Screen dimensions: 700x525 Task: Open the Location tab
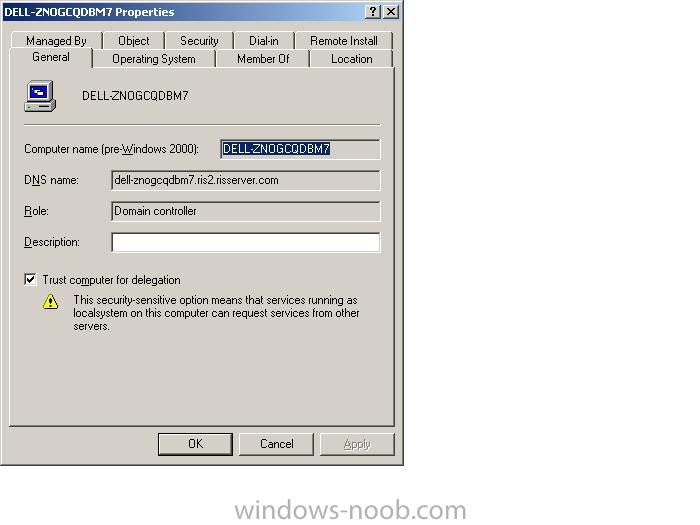(351, 59)
